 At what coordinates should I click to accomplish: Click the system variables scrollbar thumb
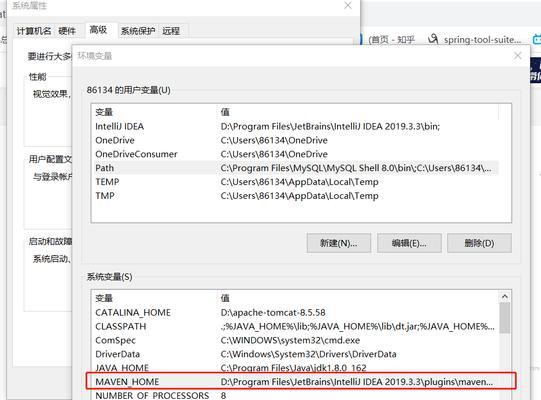504,318
